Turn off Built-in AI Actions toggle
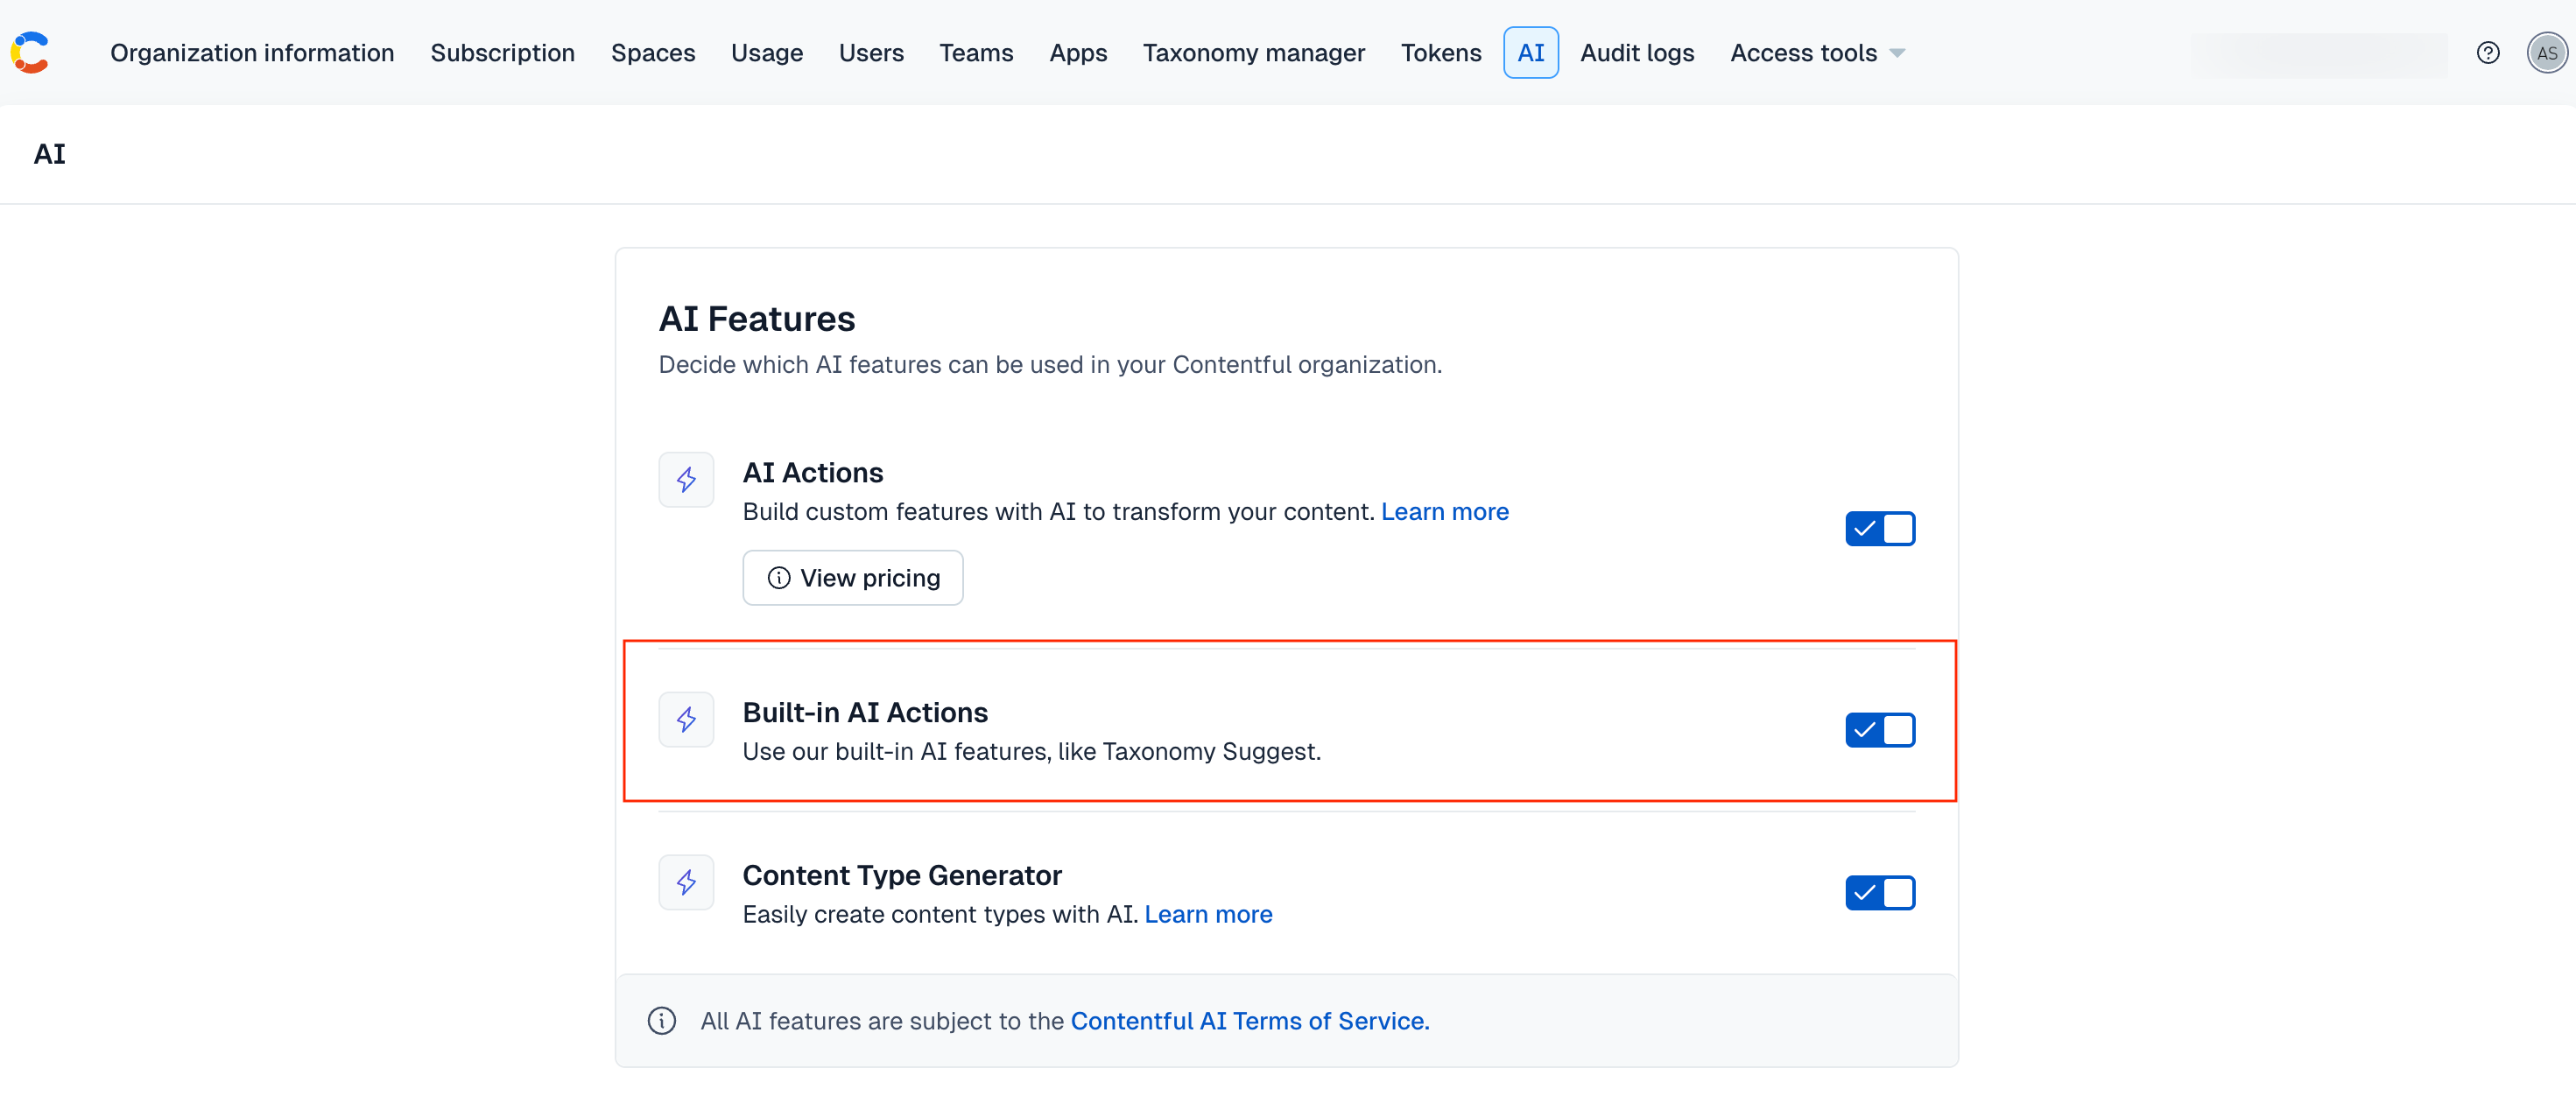 coord(1879,730)
